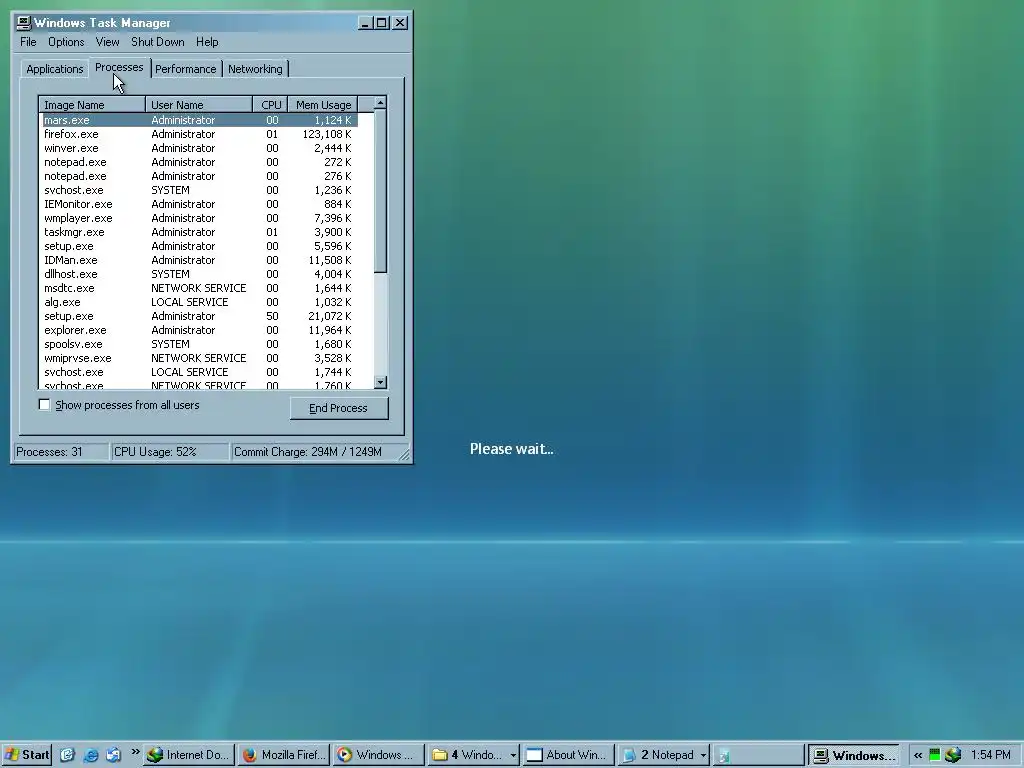Open the grouped 4 Windows Explorer taskbar button
The height and width of the screenshot is (768, 1024).
click(473, 755)
